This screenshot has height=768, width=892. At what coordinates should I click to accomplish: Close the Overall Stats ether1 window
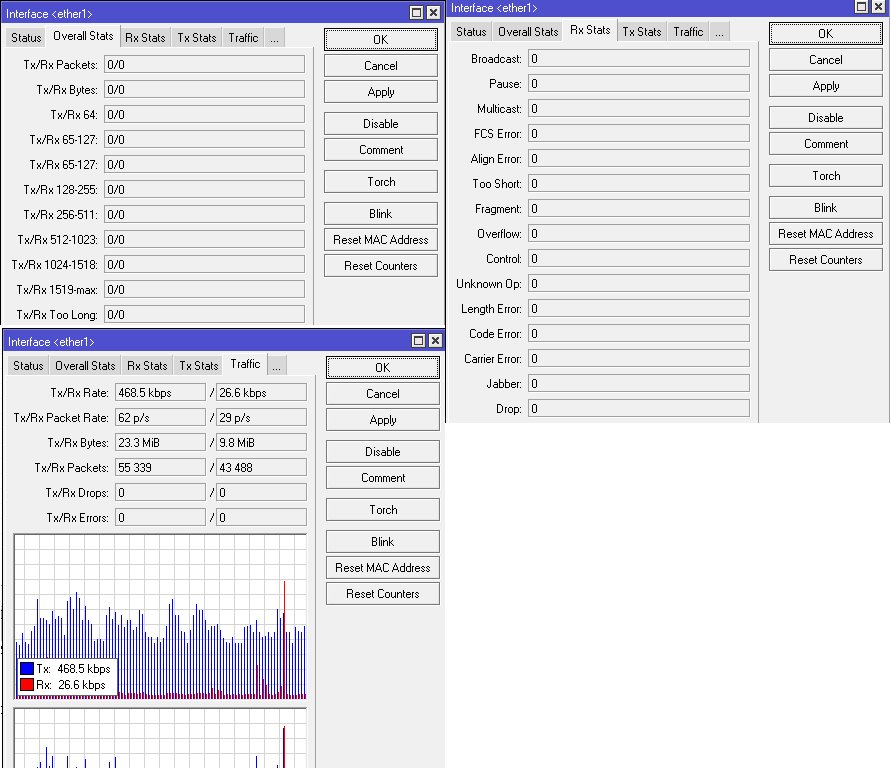pos(433,13)
